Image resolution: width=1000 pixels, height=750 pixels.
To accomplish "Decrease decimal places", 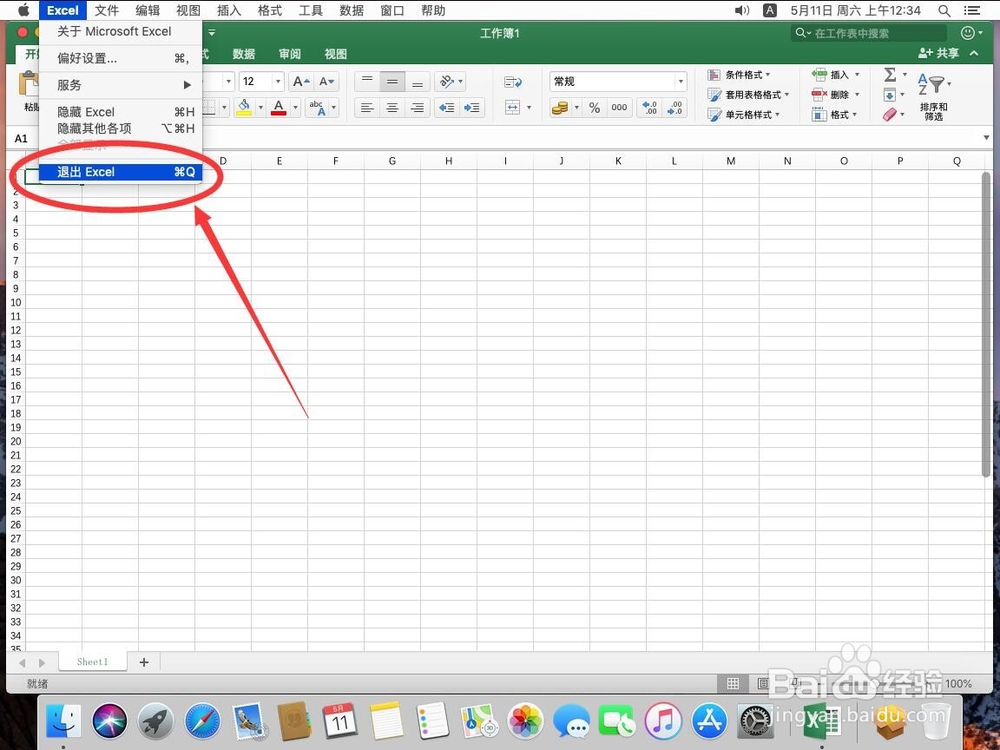I will coord(675,108).
